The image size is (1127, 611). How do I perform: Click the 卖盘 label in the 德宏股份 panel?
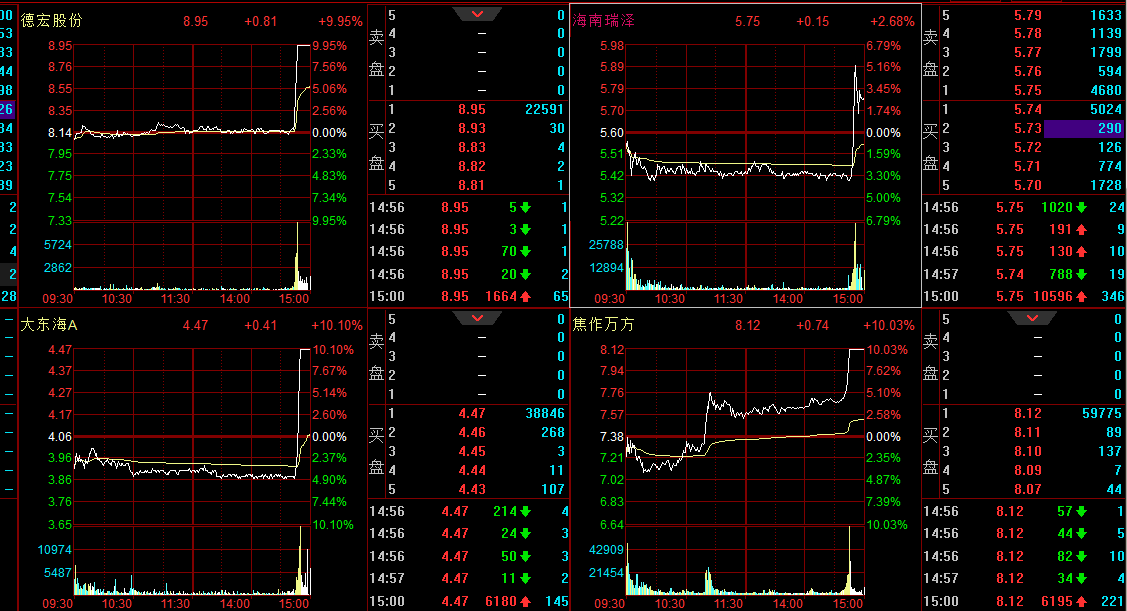(x=376, y=53)
